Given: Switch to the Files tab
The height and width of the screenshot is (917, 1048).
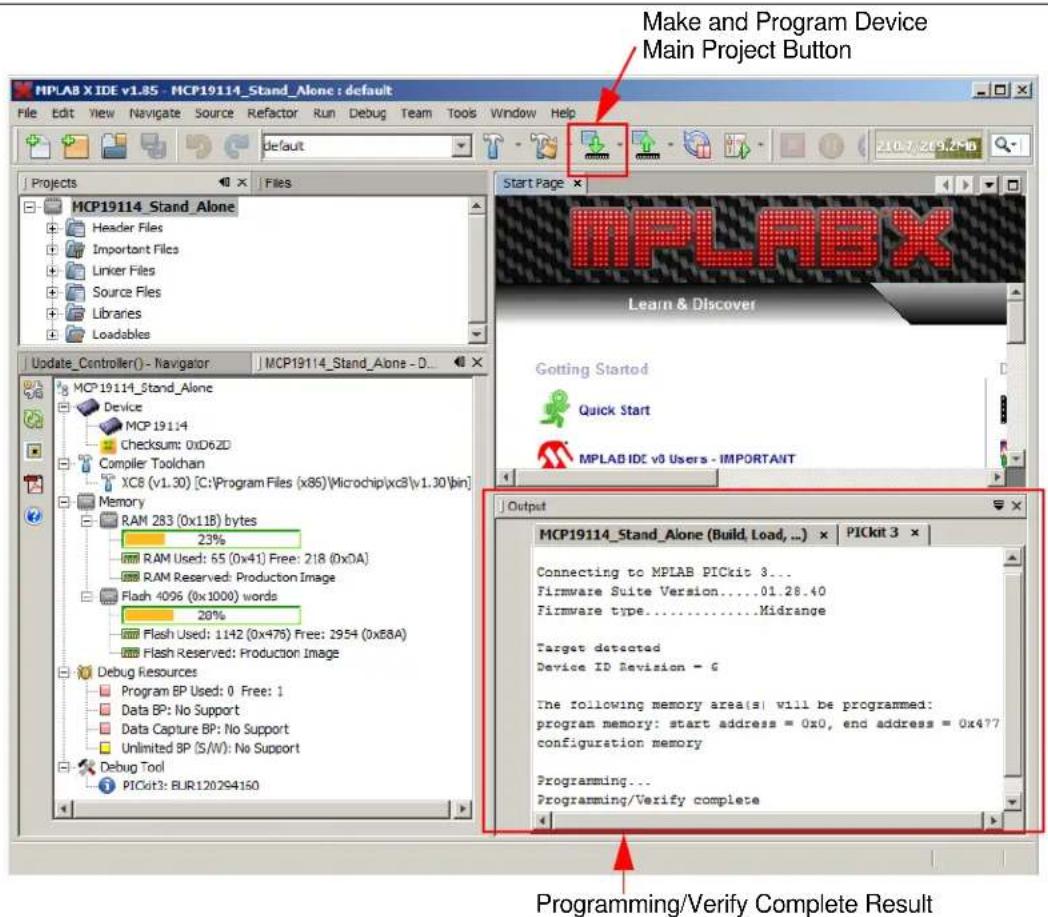Looking at the screenshot, I should [x=276, y=183].
